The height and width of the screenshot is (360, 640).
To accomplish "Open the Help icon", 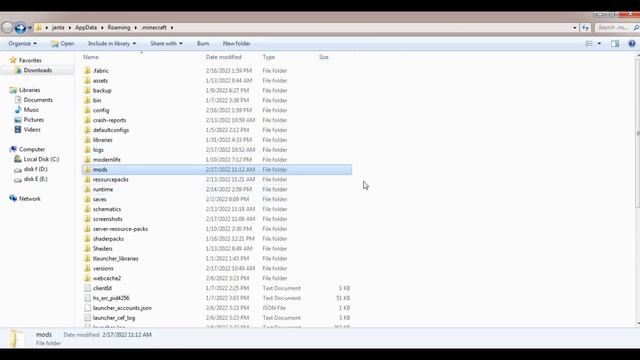I will coord(631,43).
